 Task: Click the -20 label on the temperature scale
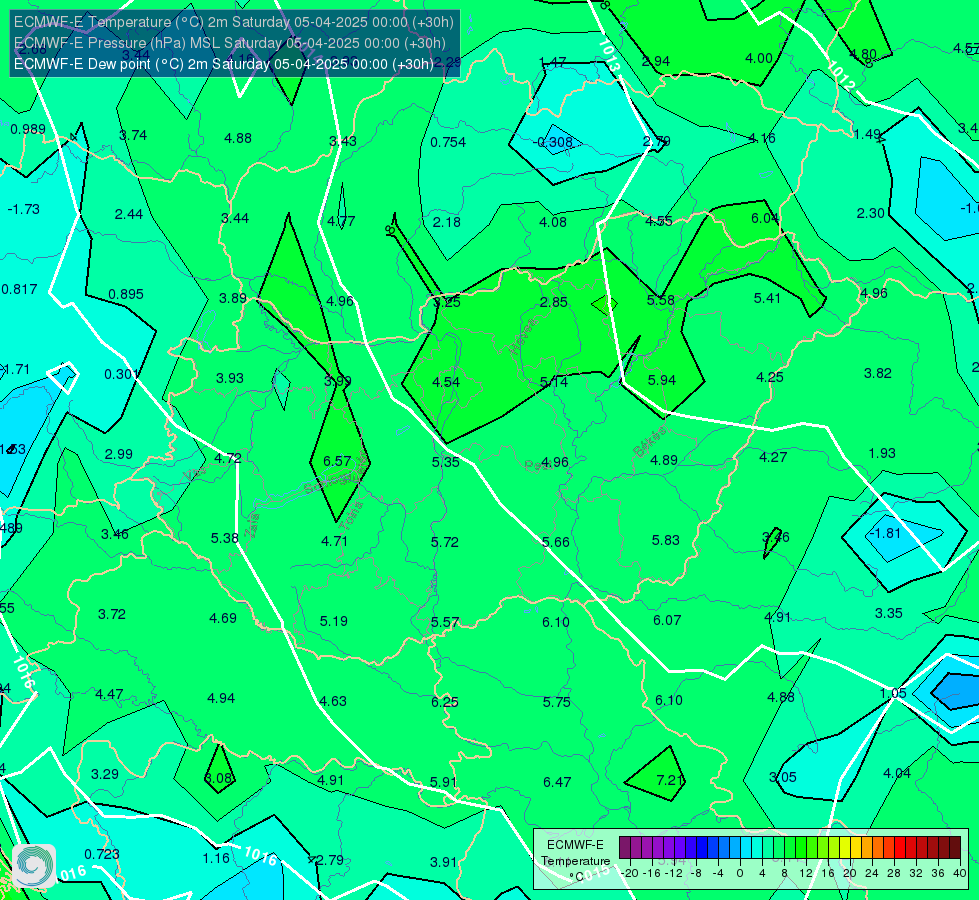[629, 873]
